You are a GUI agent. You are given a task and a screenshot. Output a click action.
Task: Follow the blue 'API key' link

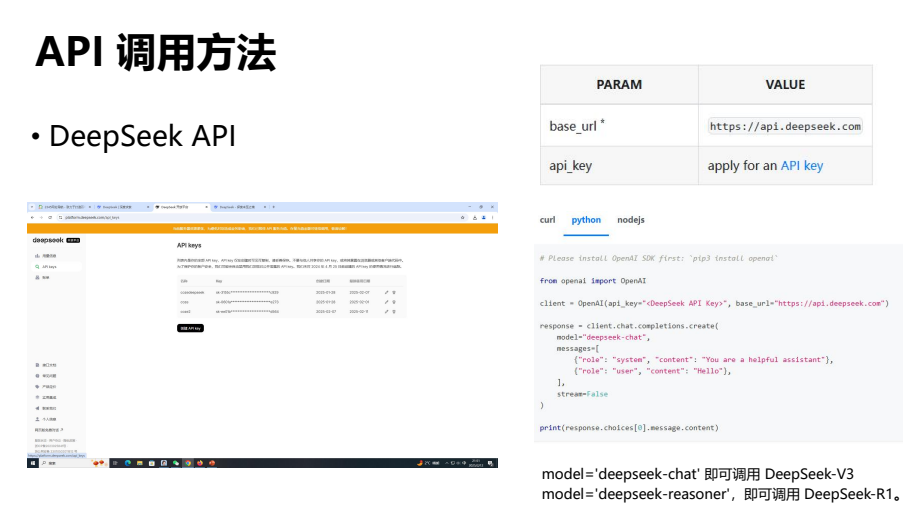[802, 166]
